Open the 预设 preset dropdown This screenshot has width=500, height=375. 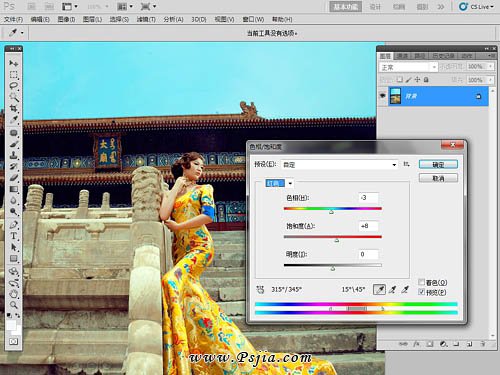pyautogui.click(x=339, y=164)
